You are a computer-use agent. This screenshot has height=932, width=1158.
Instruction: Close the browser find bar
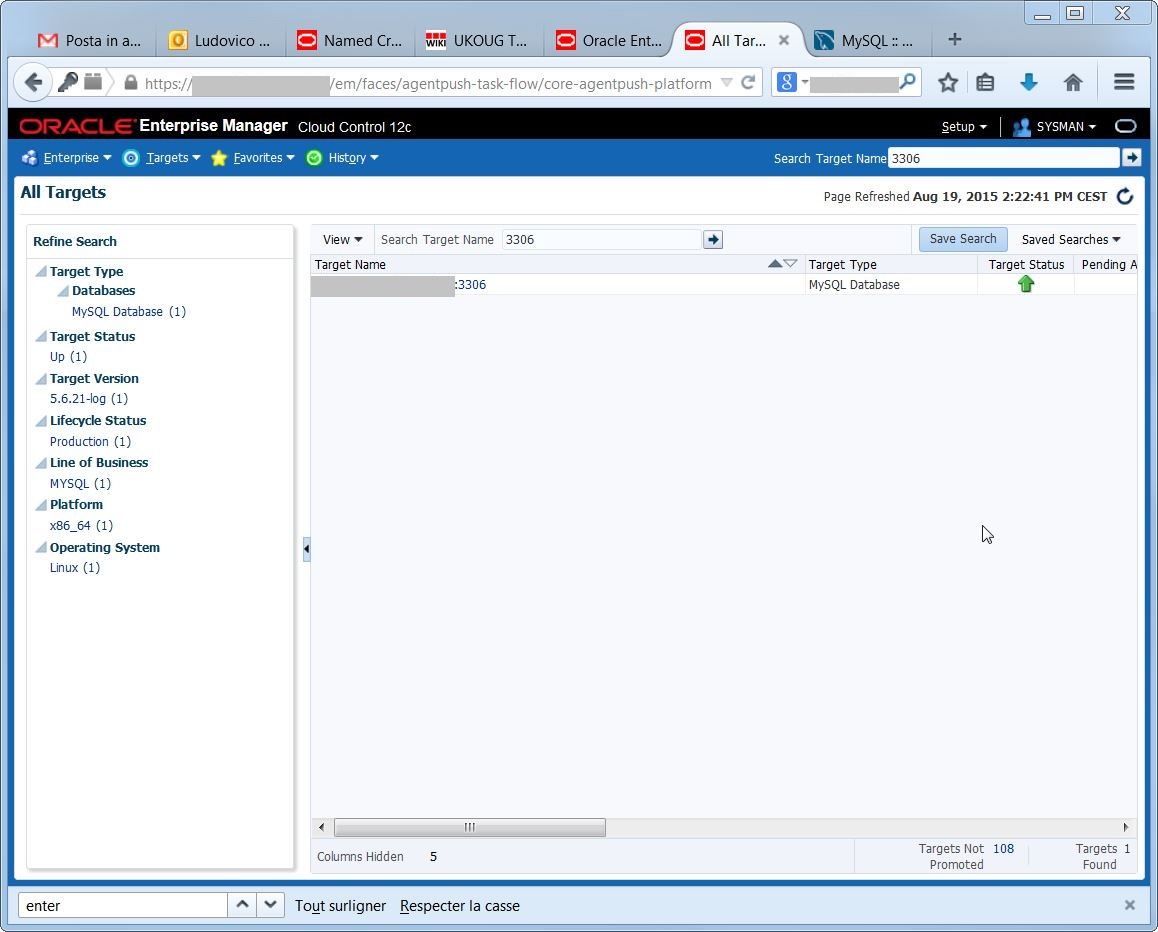(1129, 905)
